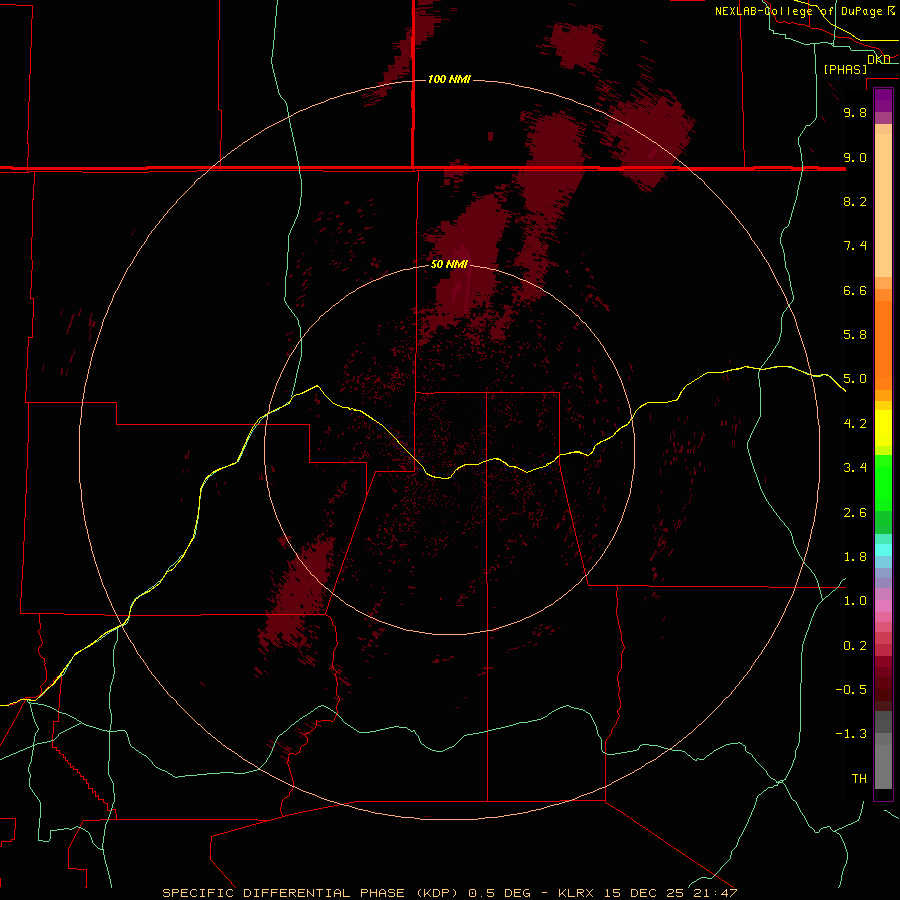Click the 5.8 value on the scale

click(855, 335)
